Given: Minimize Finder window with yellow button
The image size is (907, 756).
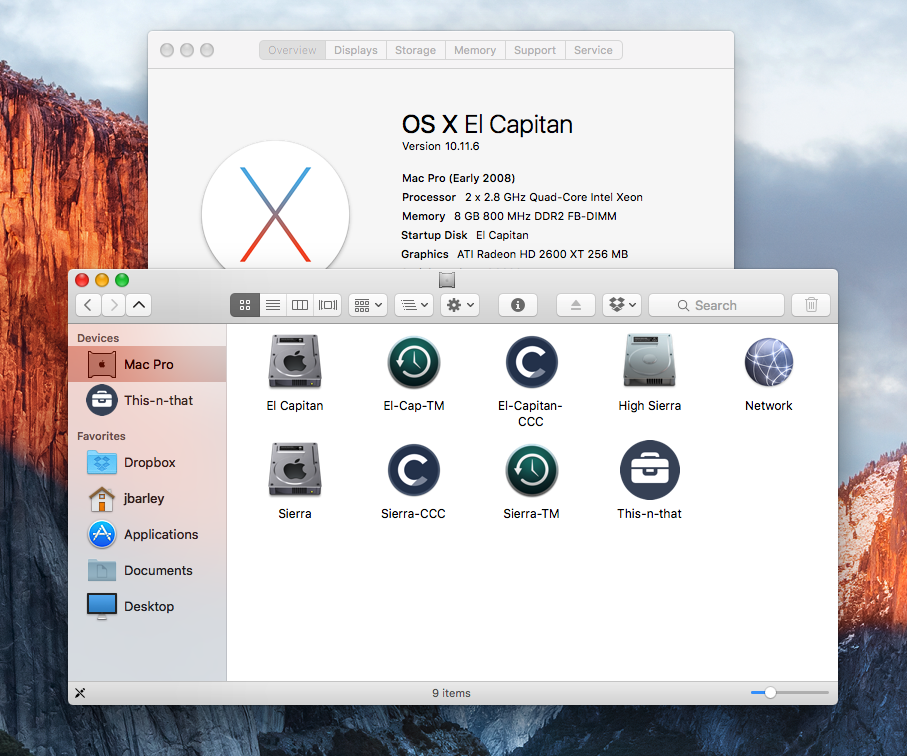Looking at the screenshot, I should pos(102,280).
